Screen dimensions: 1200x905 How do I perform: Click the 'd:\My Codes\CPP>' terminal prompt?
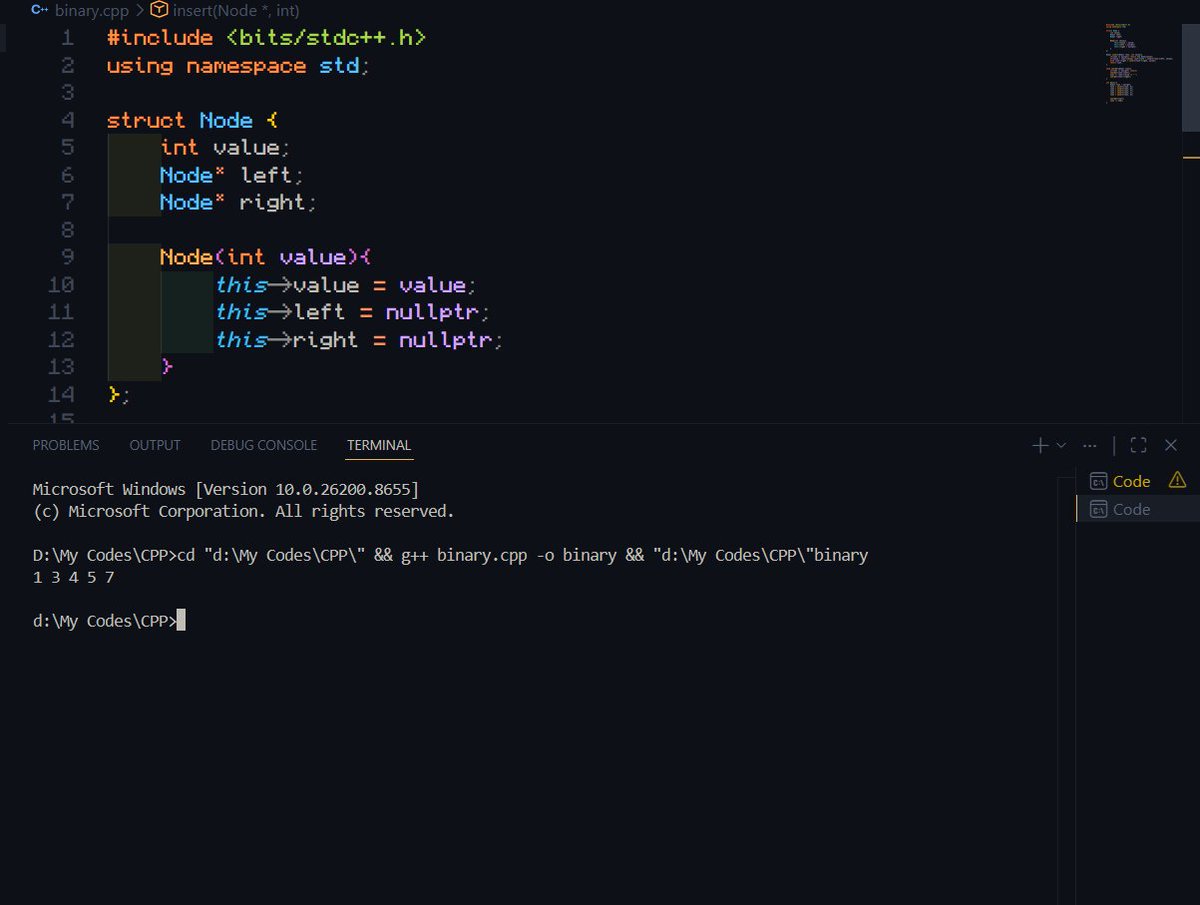[x=104, y=621]
